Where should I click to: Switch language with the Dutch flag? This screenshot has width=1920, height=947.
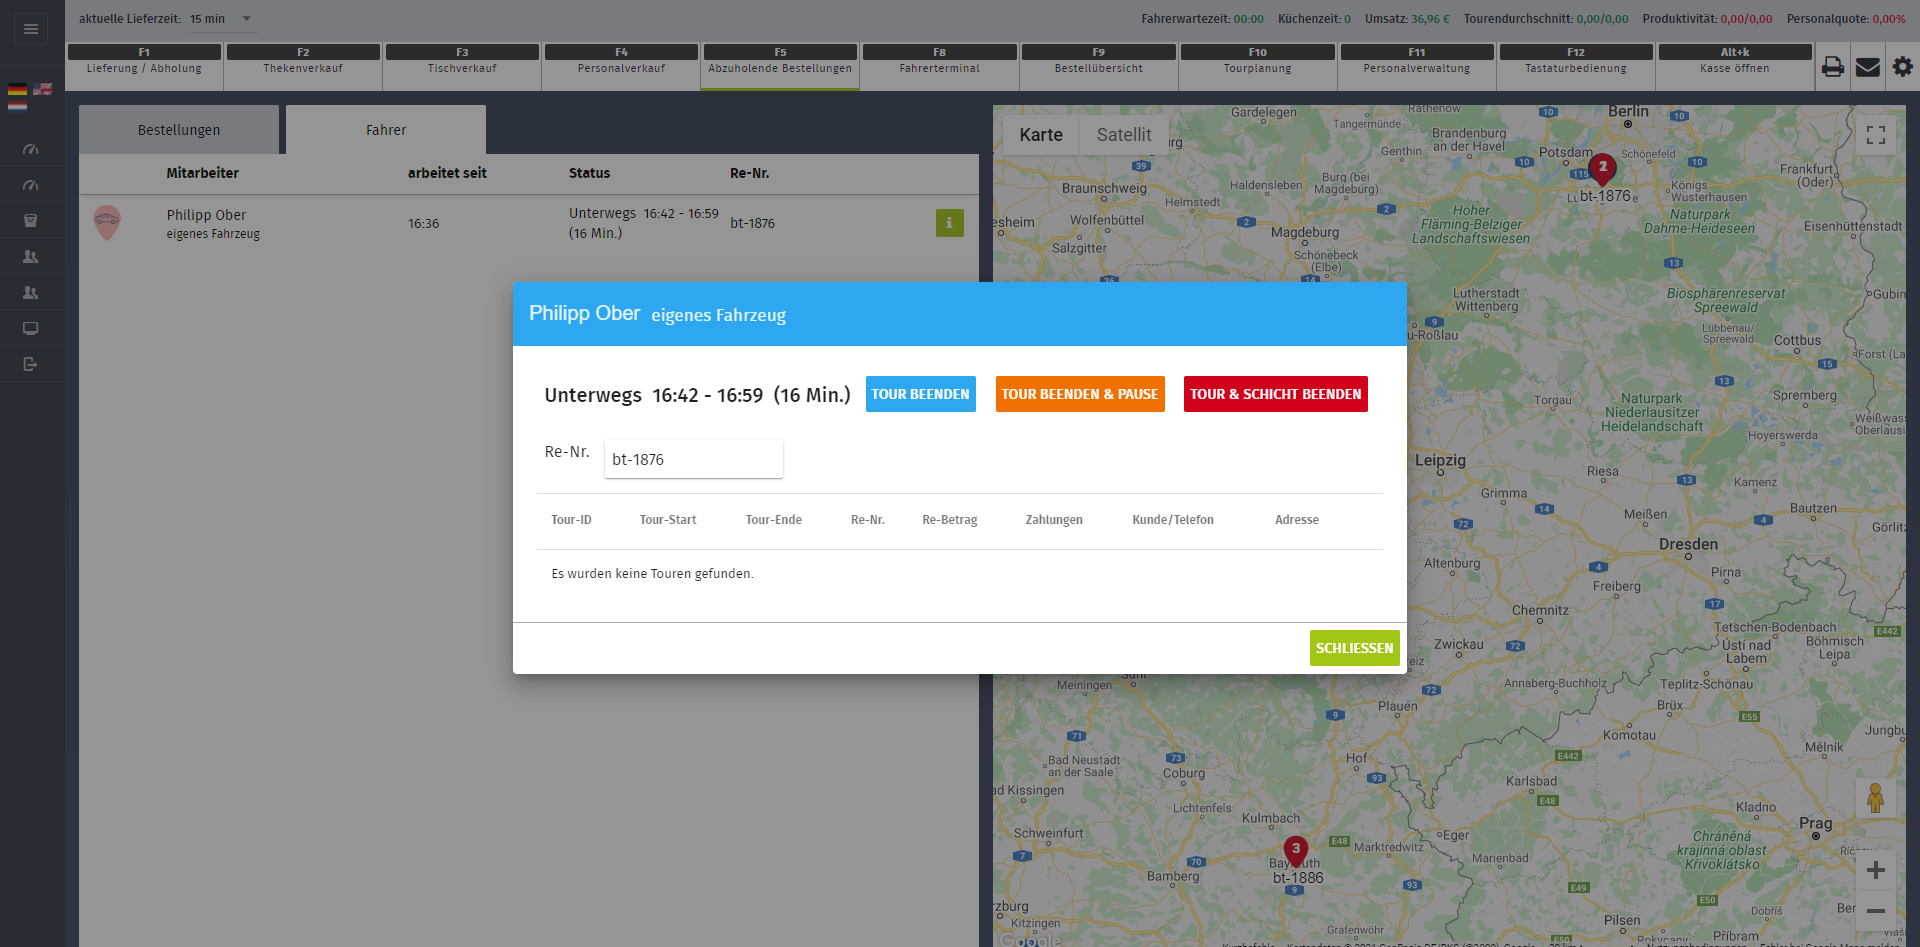pos(17,105)
